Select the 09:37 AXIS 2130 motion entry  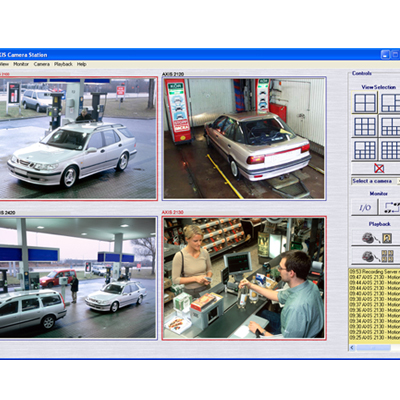click(x=375, y=305)
